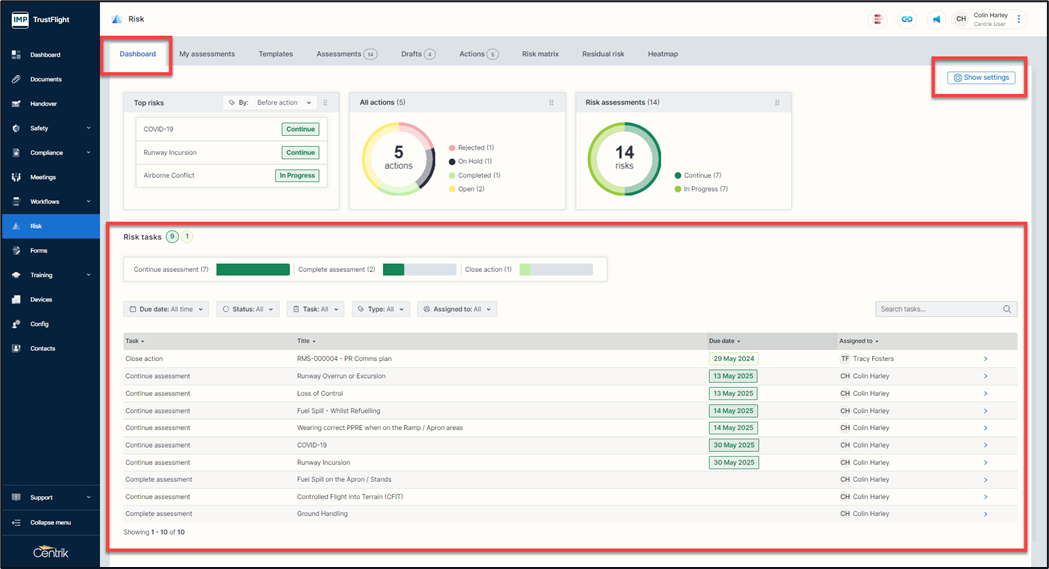Click drag handle icon on All actions widget
The height and width of the screenshot is (569, 1049).
point(551,103)
